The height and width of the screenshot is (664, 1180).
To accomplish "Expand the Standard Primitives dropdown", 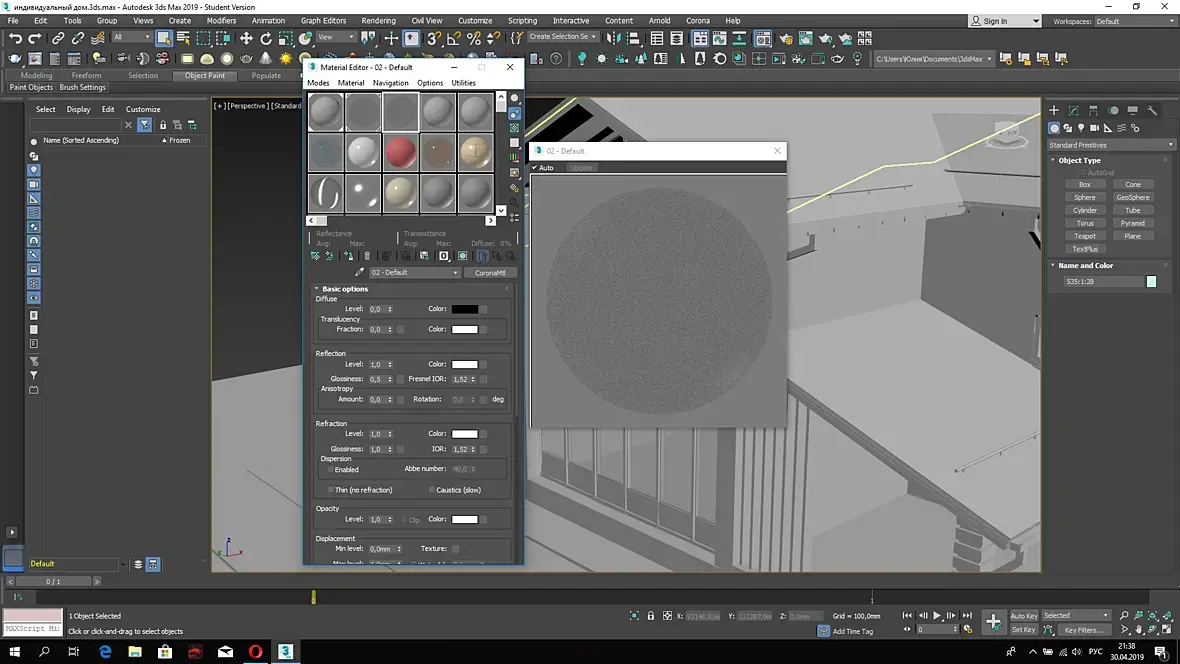I will [x=1111, y=145].
